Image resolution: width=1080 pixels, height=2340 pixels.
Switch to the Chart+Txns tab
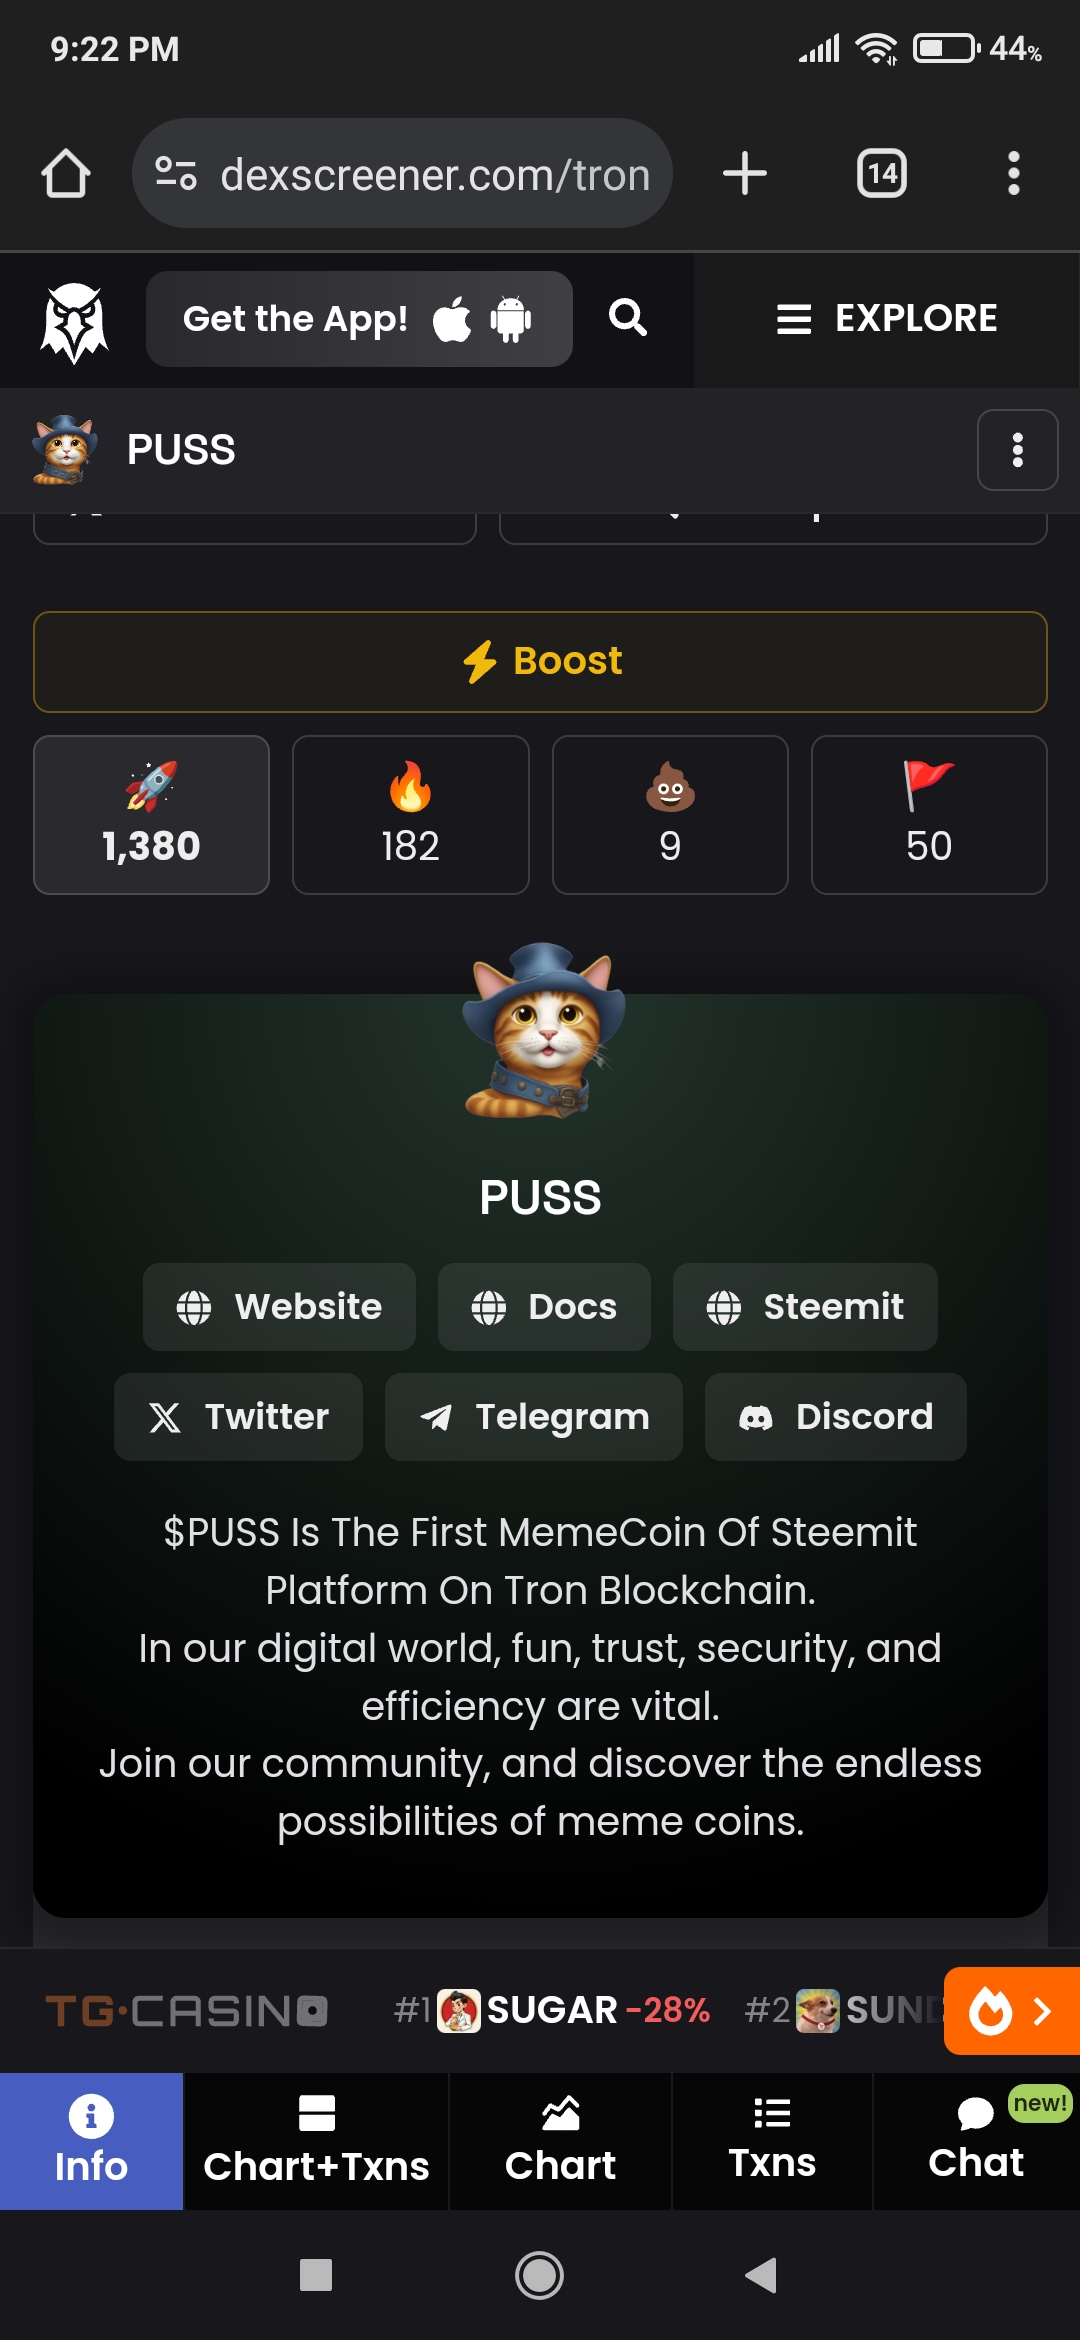pos(316,2140)
